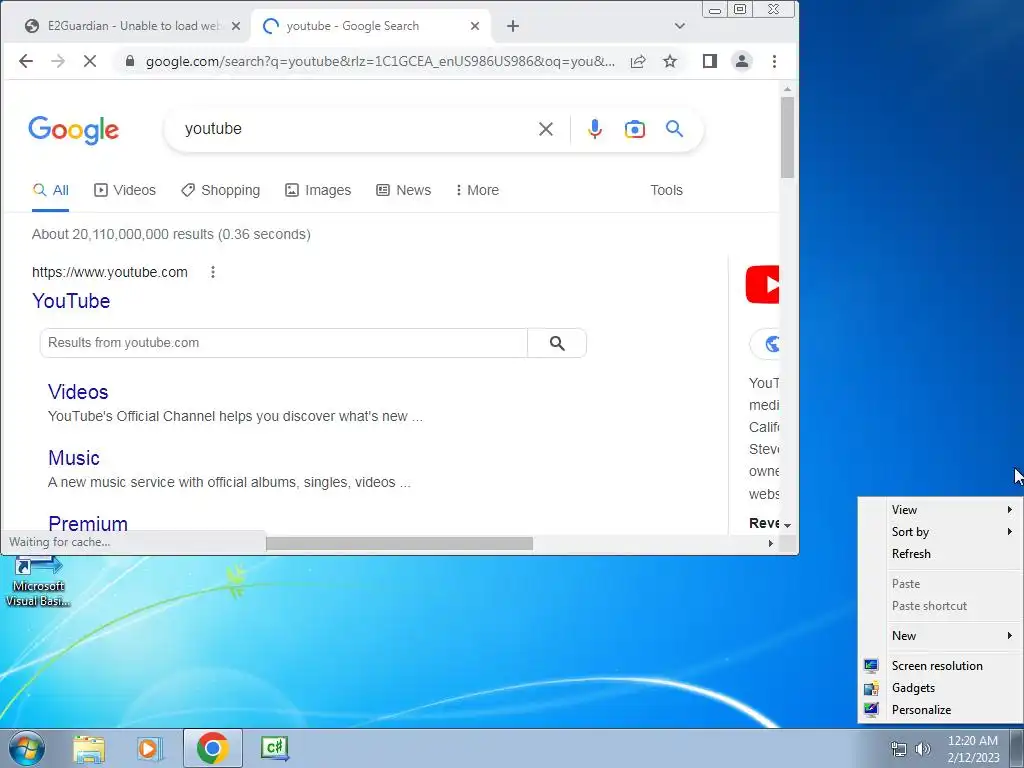Share this page using the share icon

coord(638,61)
